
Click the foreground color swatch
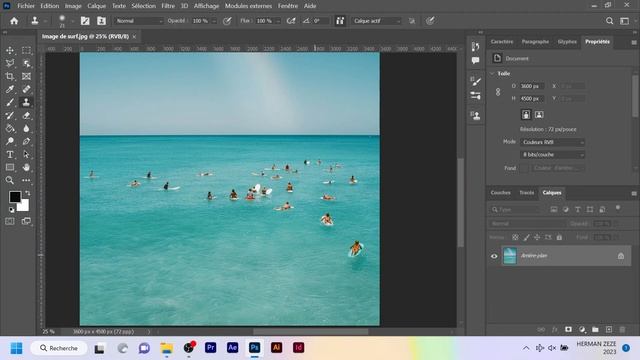(14, 197)
